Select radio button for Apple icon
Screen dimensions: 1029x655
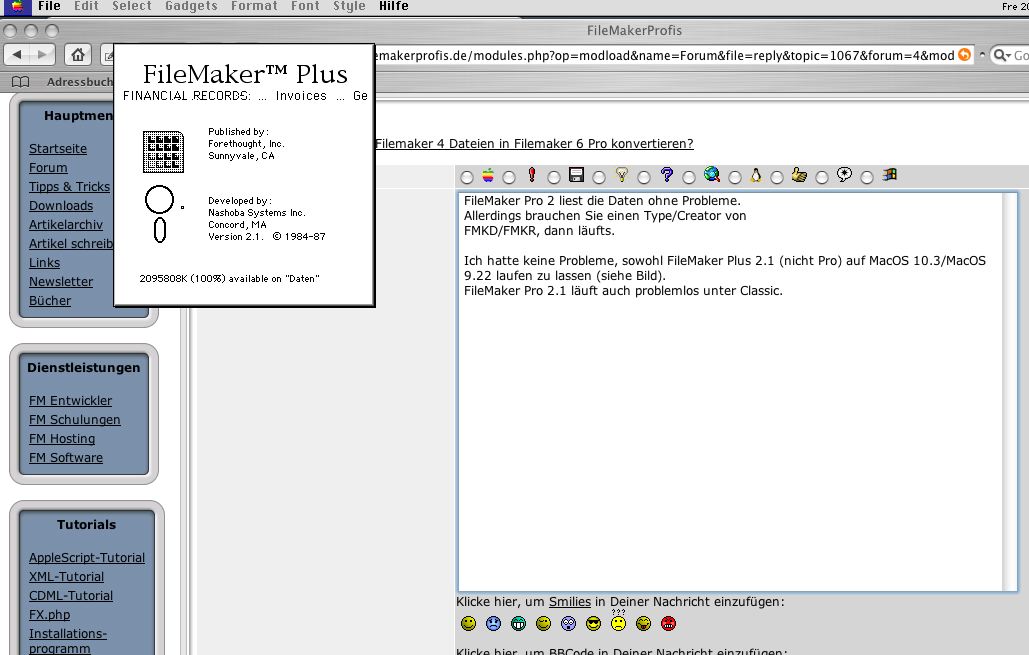tap(467, 177)
